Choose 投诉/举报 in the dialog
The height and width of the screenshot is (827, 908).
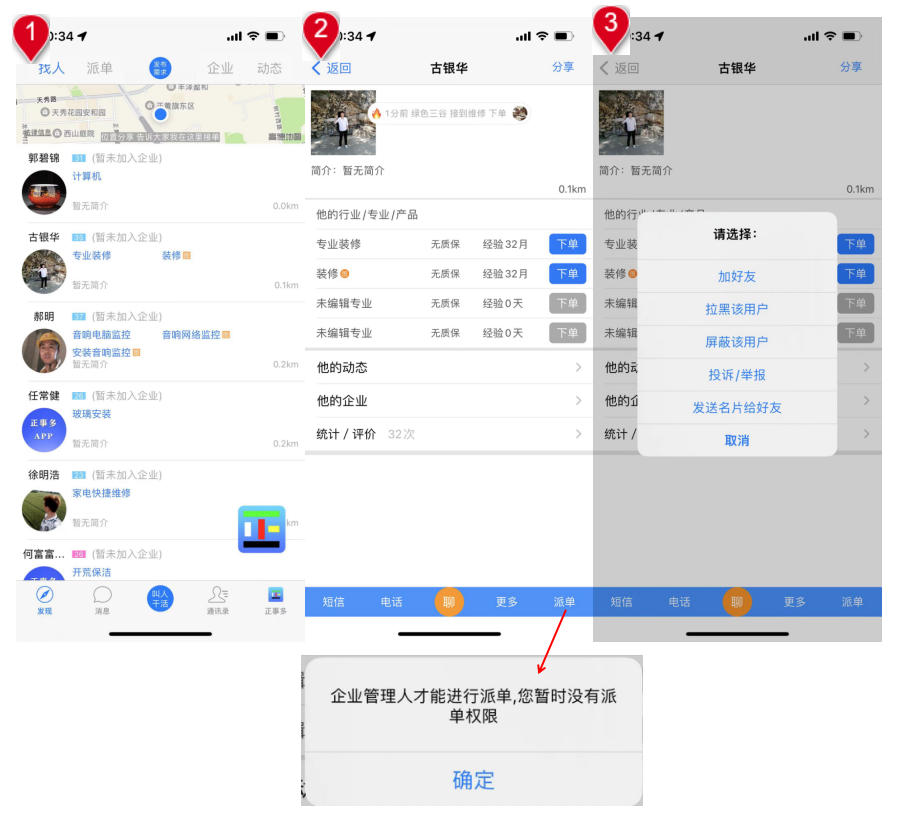(737, 375)
